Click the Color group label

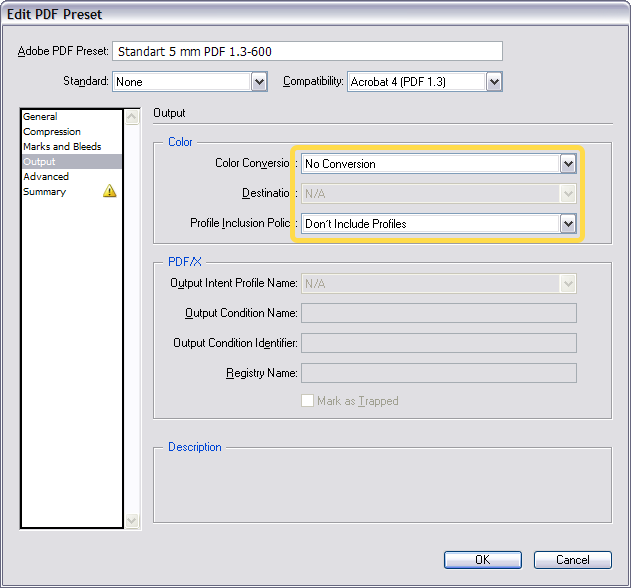pos(180,142)
